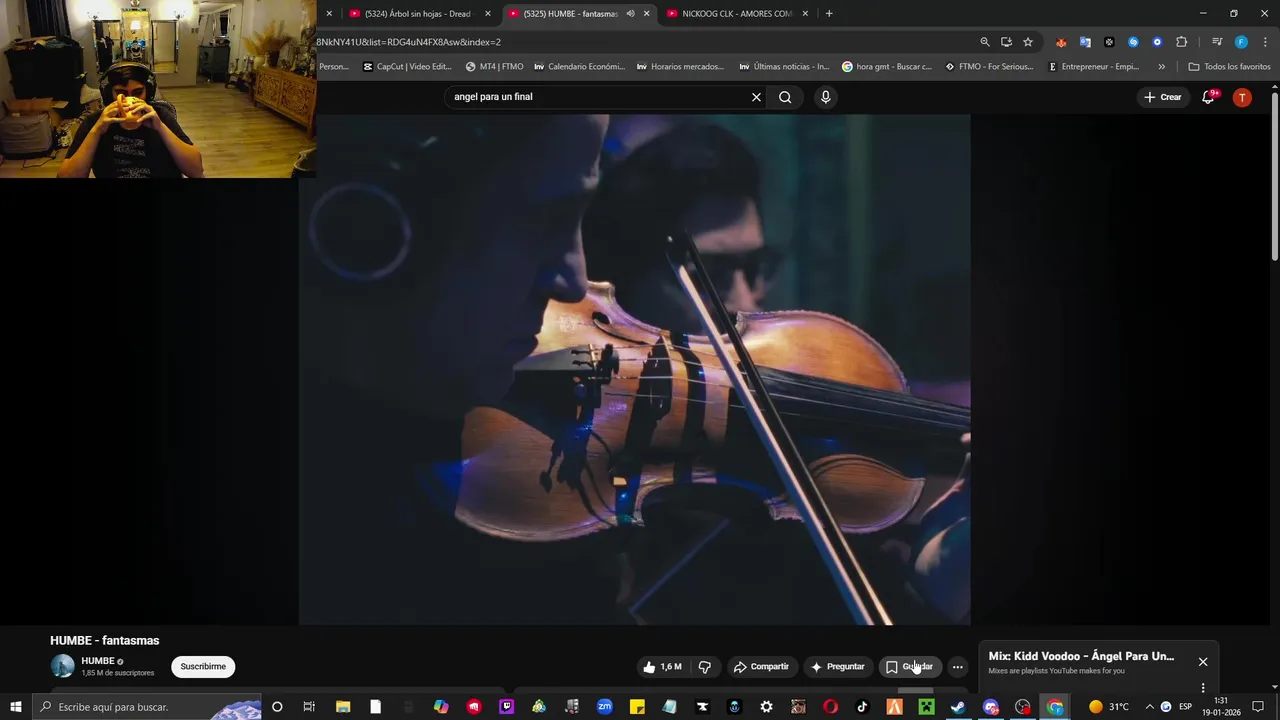This screenshot has width=1280, height=720.
Task: Open the Windows Start menu
Action: point(16,707)
